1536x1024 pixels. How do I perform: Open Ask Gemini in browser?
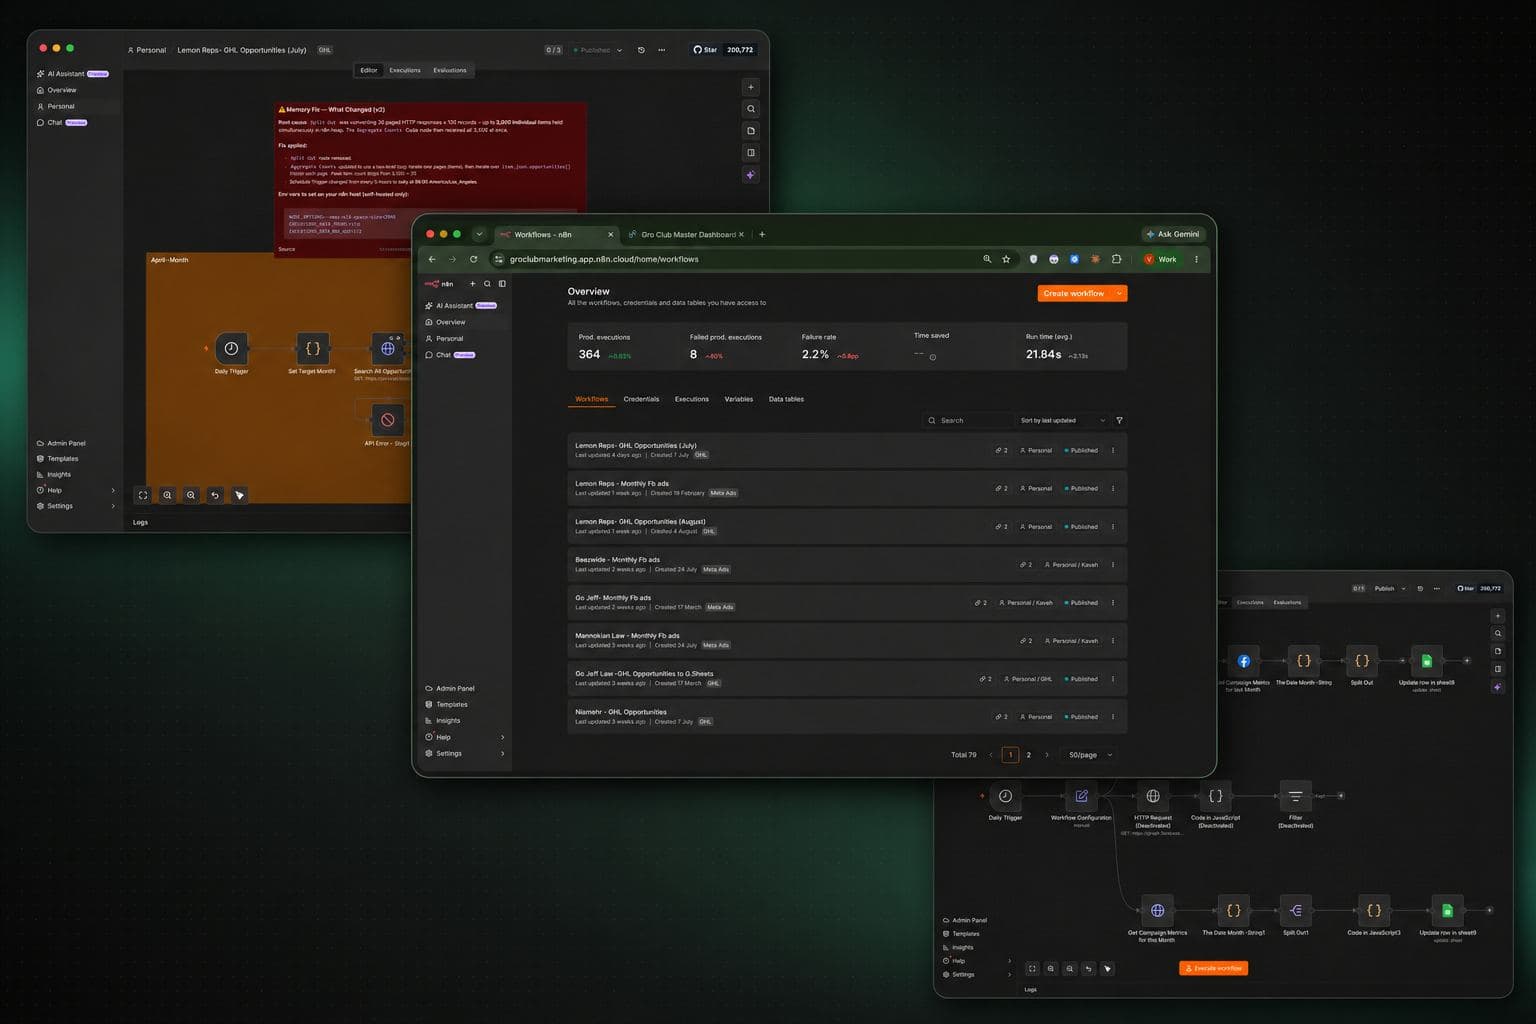(x=1173, y=234)
